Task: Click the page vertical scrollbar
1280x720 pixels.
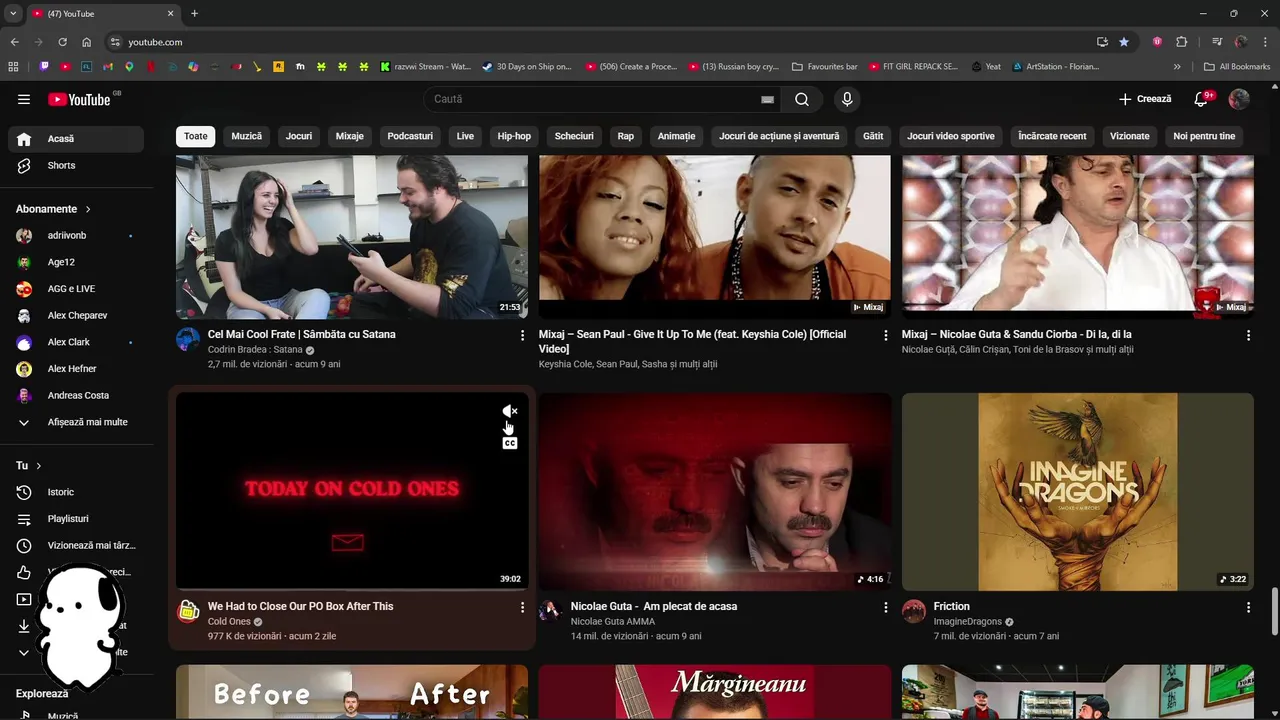Action: [x=1274, y=611]
